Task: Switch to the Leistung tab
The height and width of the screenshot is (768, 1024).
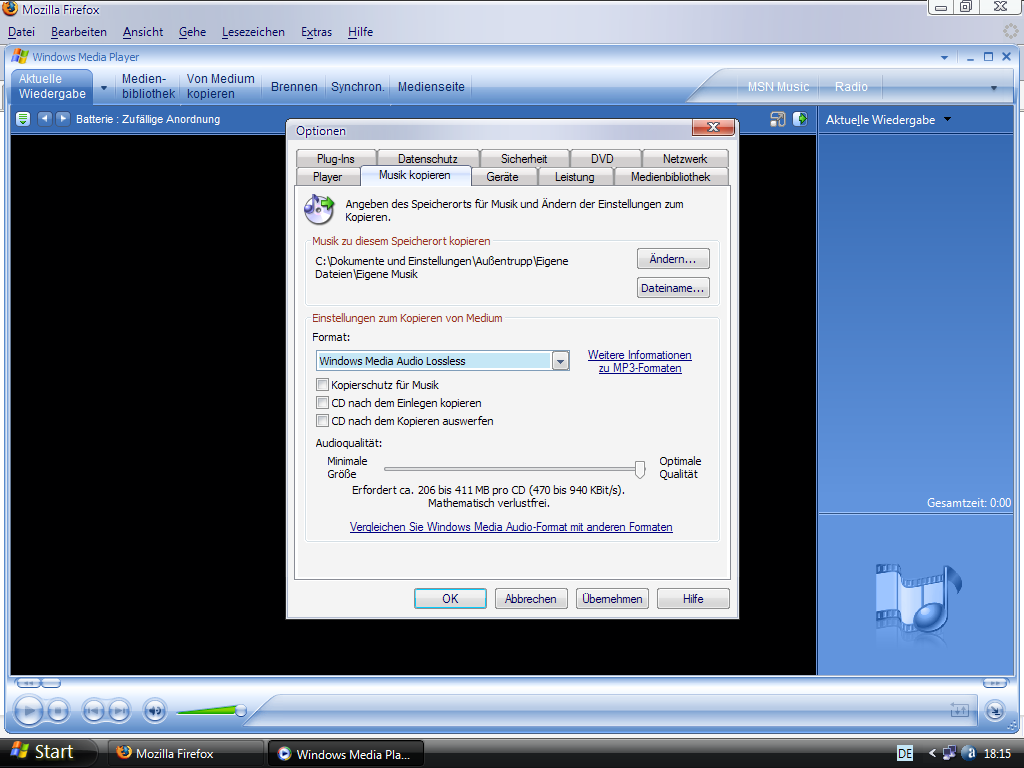Action: (575, 177)
